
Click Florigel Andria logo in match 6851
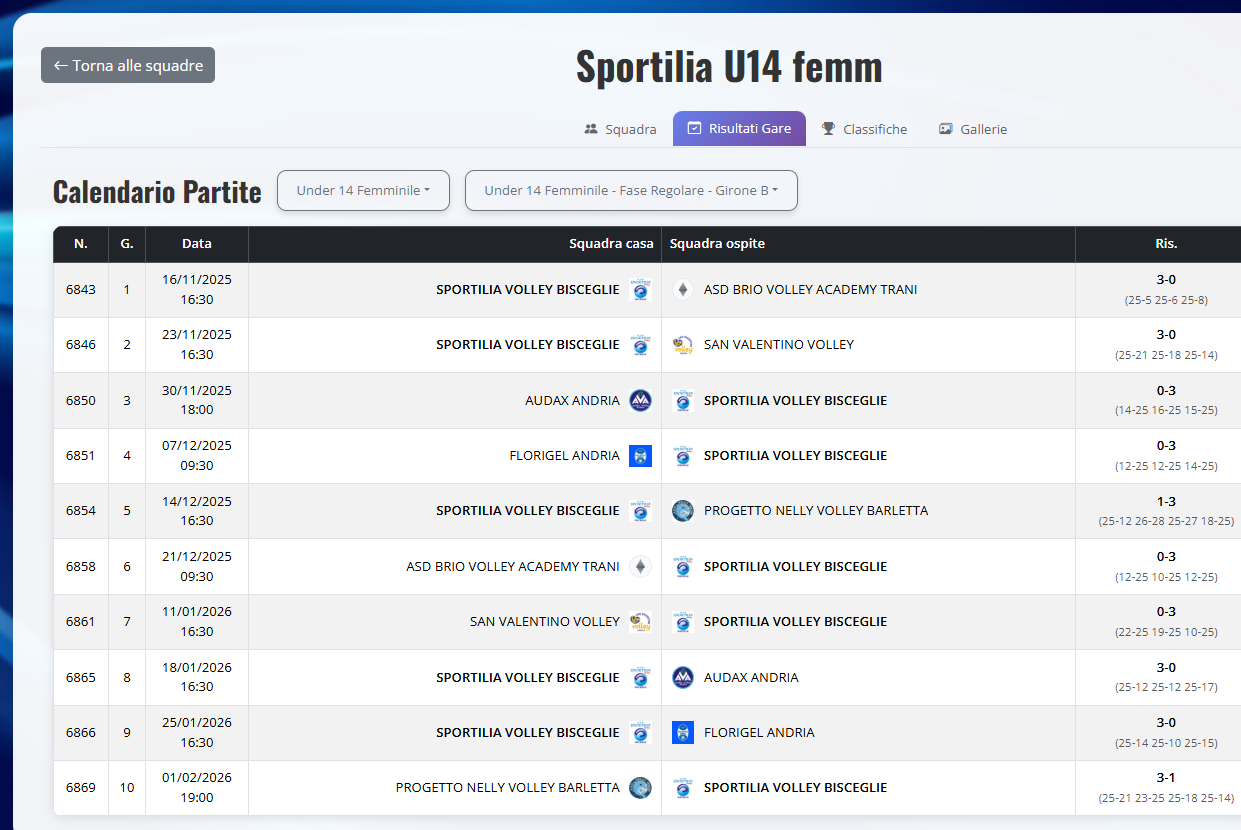pyautogui.click(x=640, y=456)
